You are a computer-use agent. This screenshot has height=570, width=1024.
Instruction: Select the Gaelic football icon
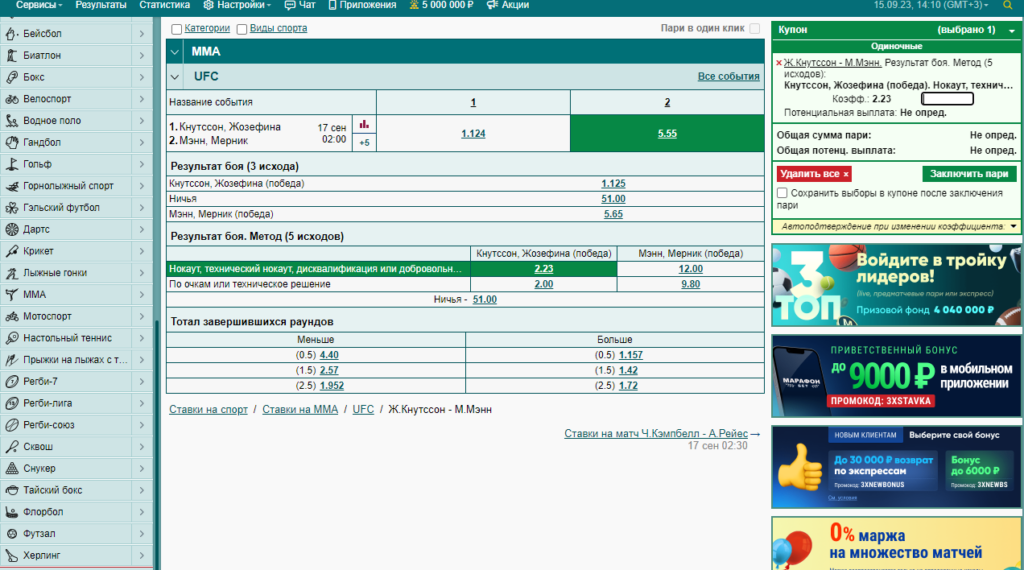coord(12,208)
